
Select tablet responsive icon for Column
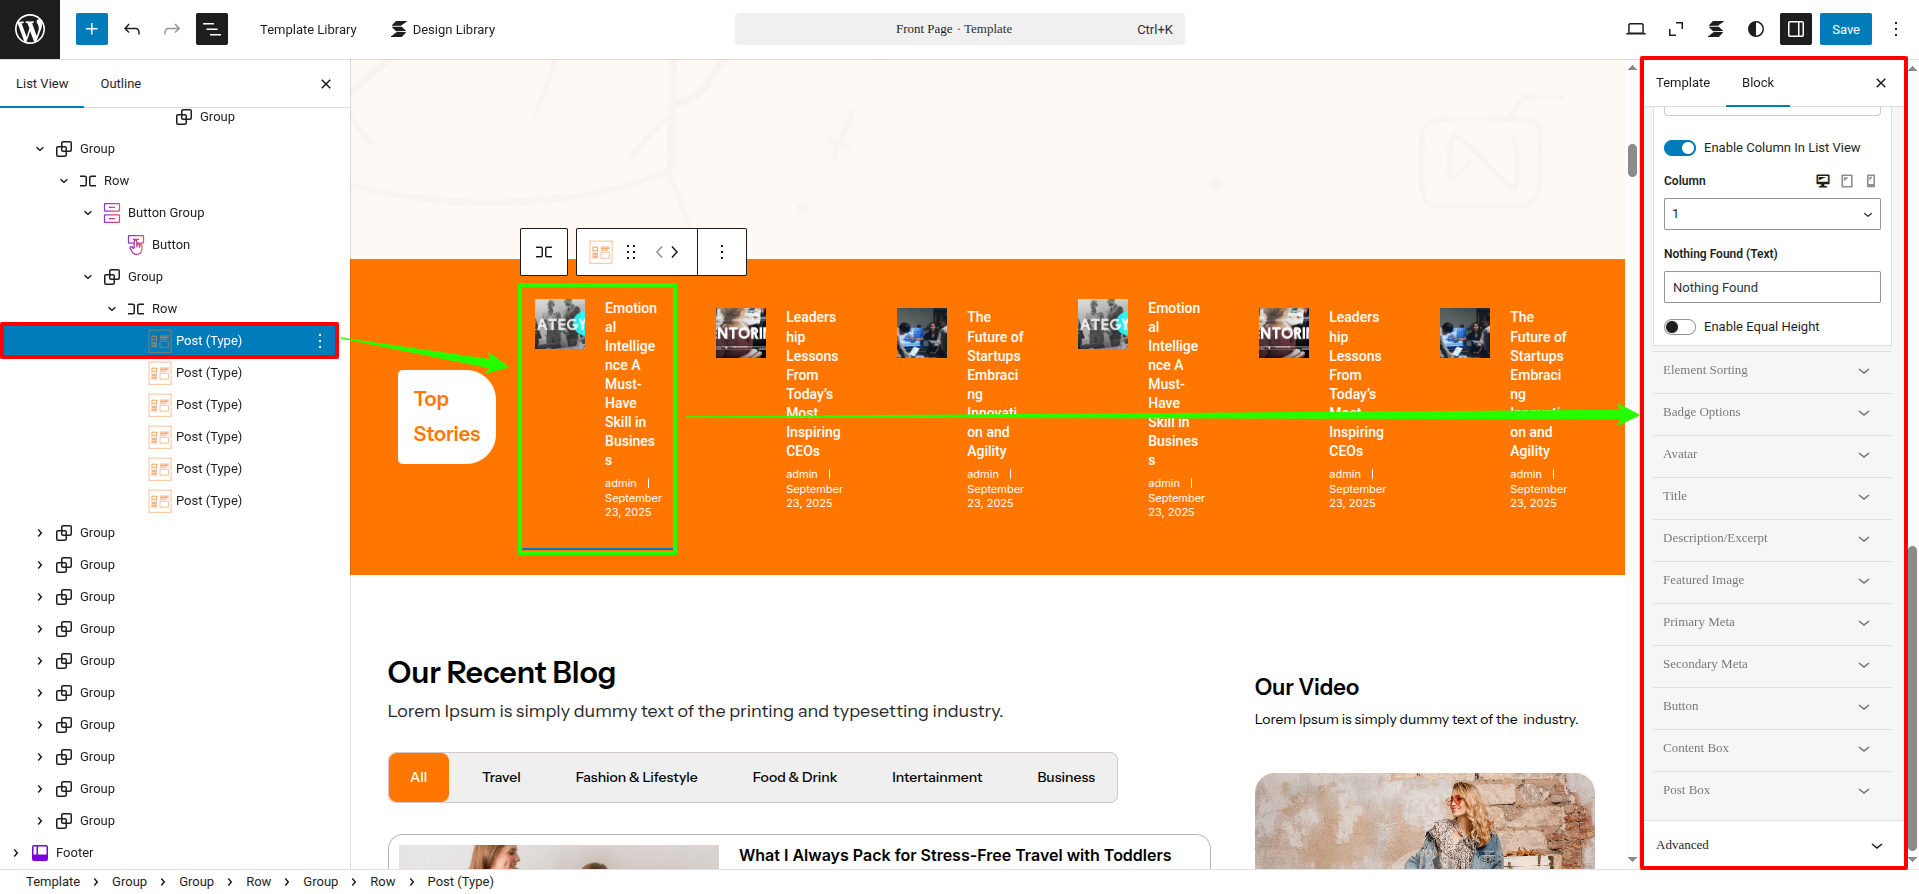[x=1847, y=181]
